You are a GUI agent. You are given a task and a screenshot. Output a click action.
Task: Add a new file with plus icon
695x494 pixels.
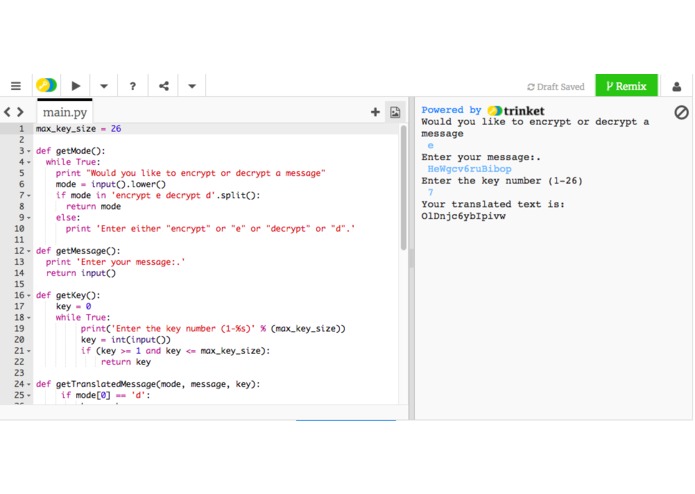[x=375, y=112]
